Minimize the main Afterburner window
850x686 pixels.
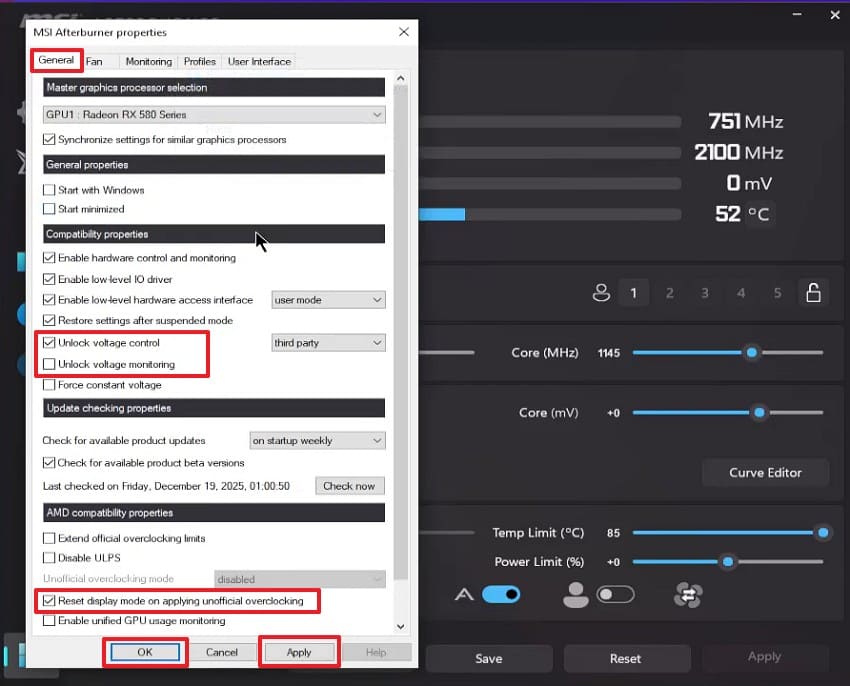[x=797, y=14]
